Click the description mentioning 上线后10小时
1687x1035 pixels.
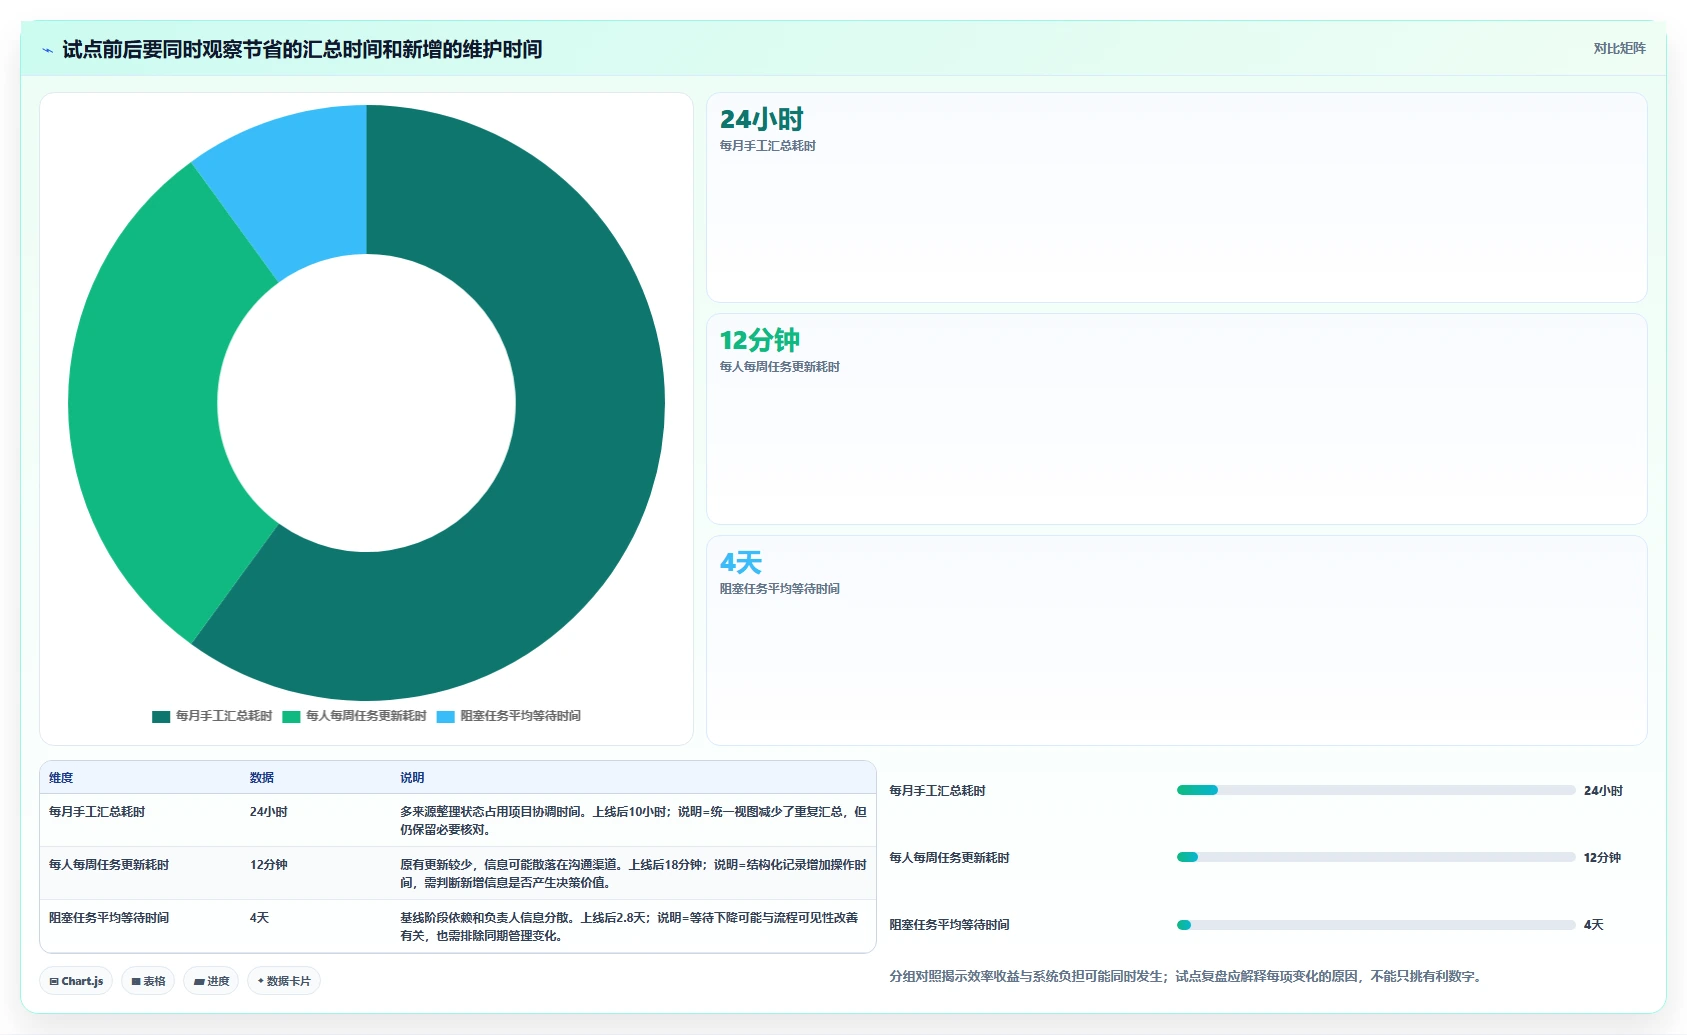(x=633, y=821)
